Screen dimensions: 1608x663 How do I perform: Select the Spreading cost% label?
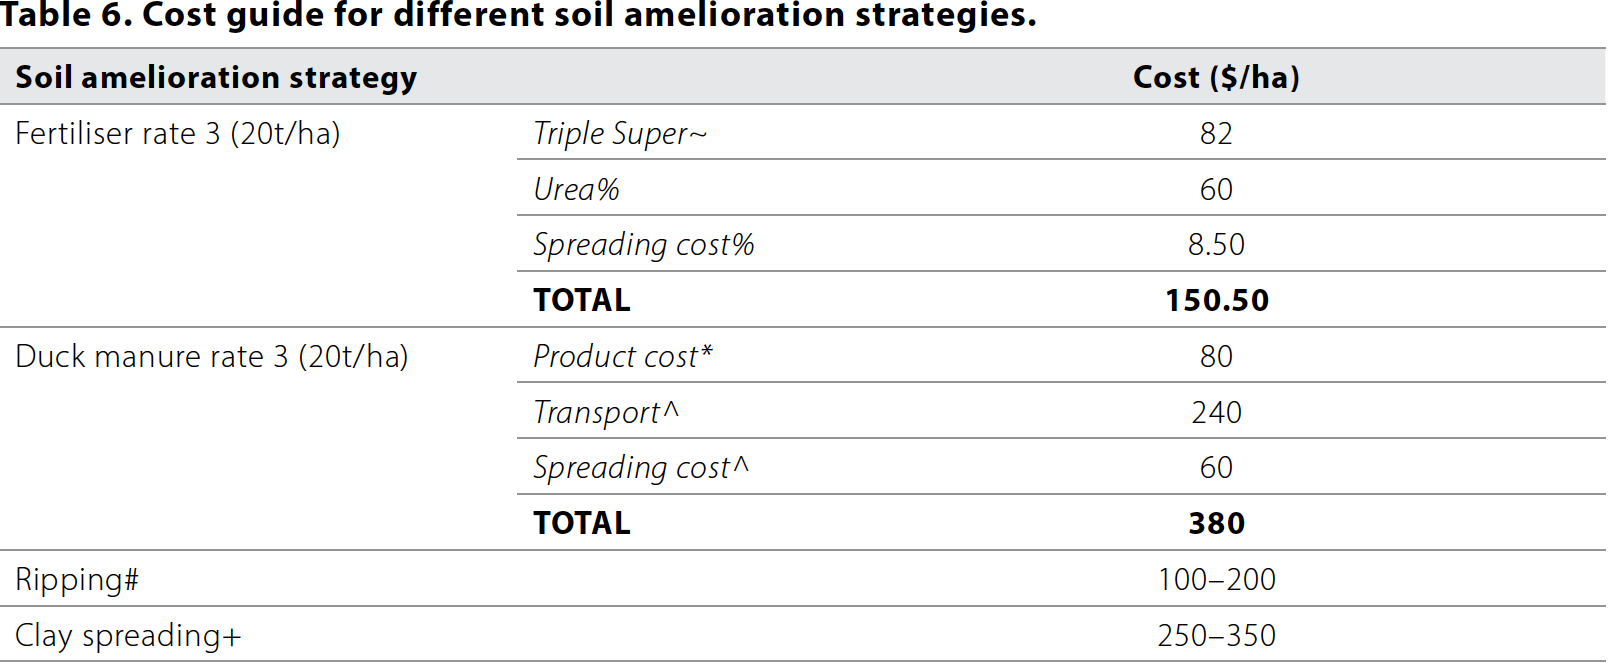(x=644, y=245)
